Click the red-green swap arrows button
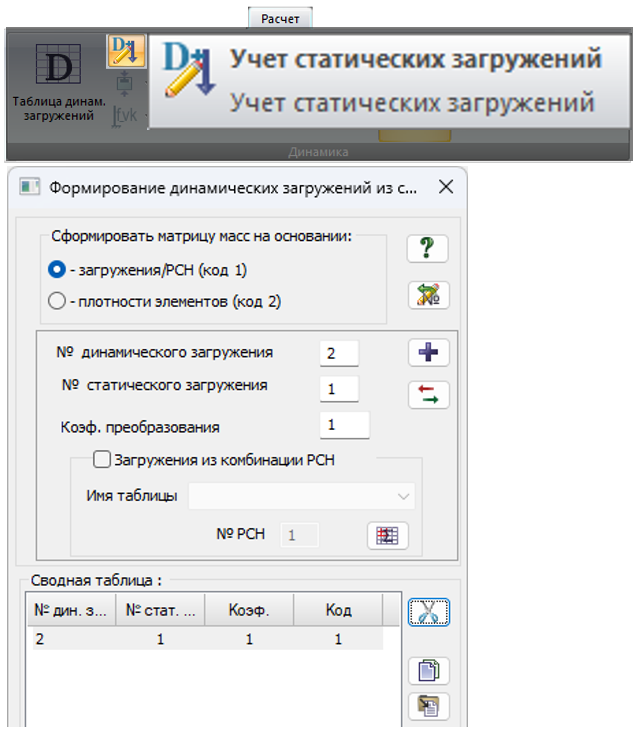 click(x=428, y=395)
